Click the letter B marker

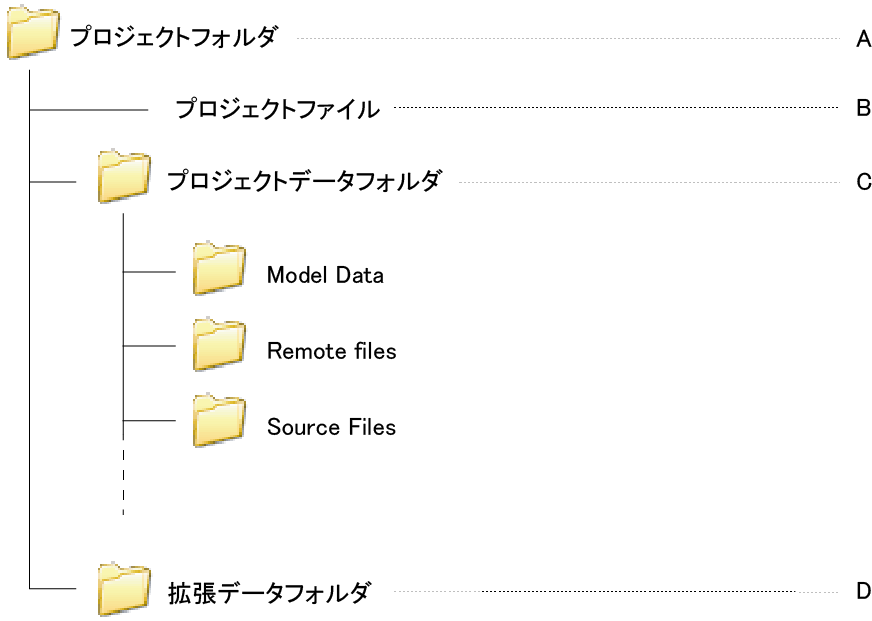(864, 109)
